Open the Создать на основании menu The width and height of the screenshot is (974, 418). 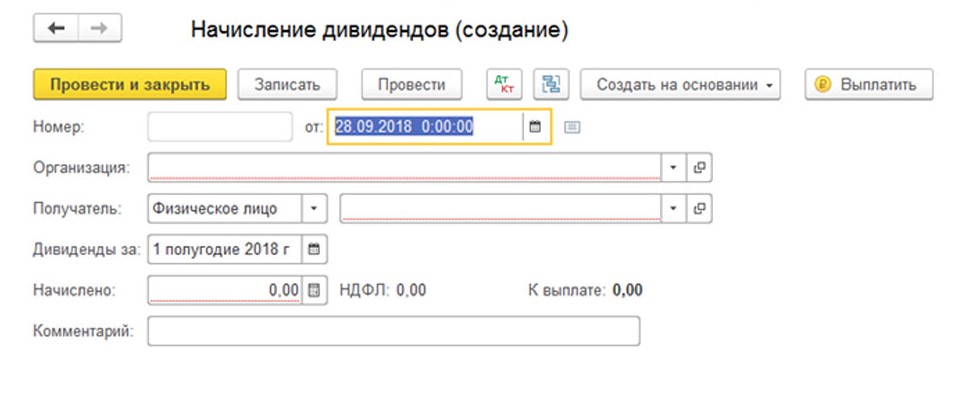(680, 85)
